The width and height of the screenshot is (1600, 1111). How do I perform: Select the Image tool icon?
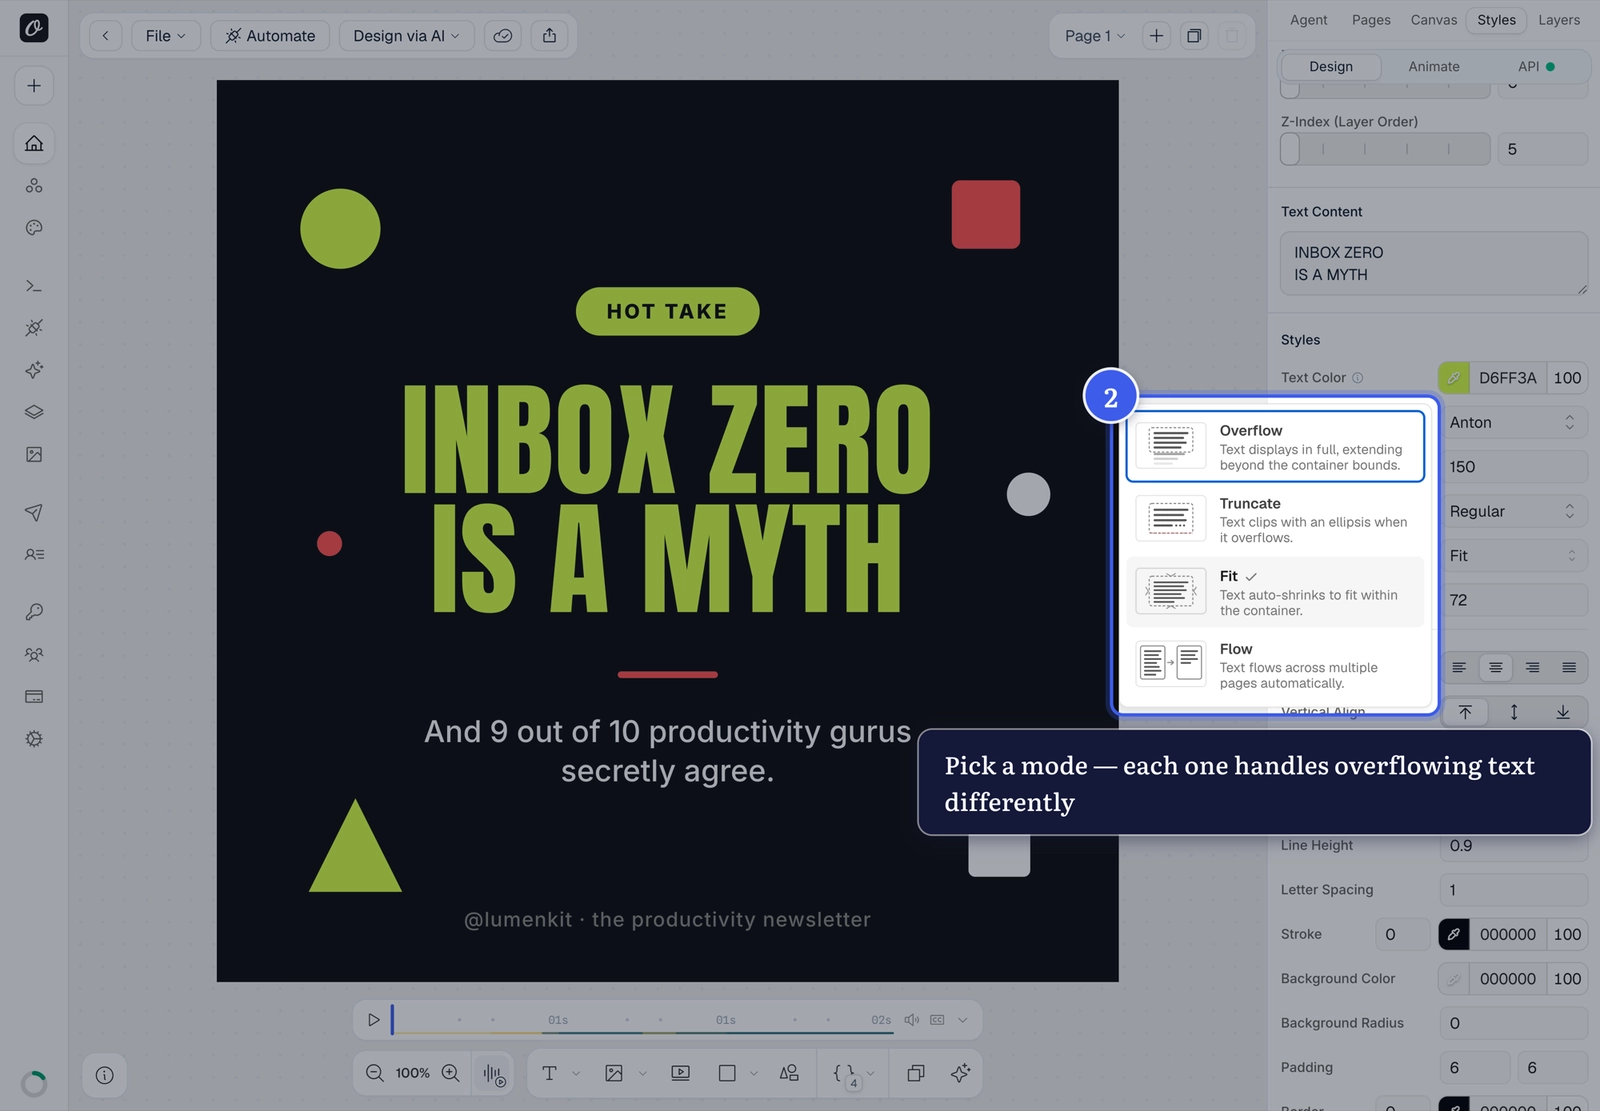click(x=614, y=1073)
